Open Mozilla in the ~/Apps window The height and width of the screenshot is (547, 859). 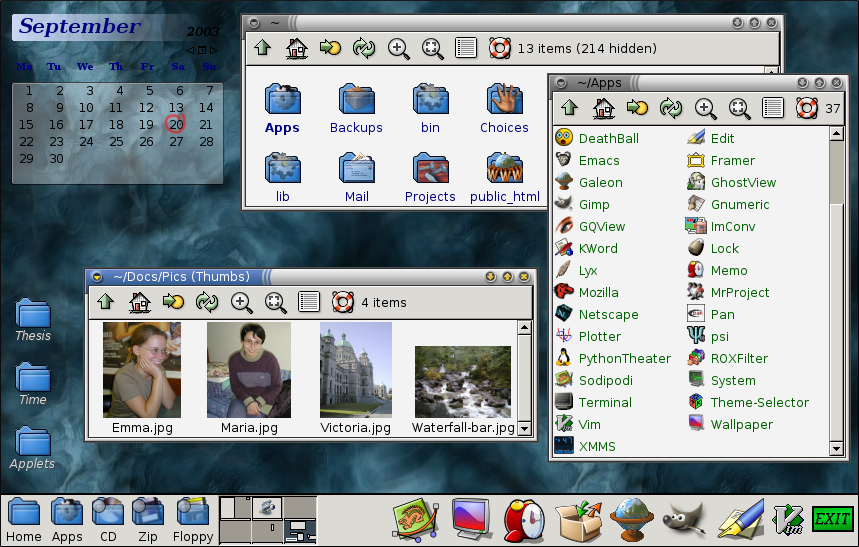(598, 293)
